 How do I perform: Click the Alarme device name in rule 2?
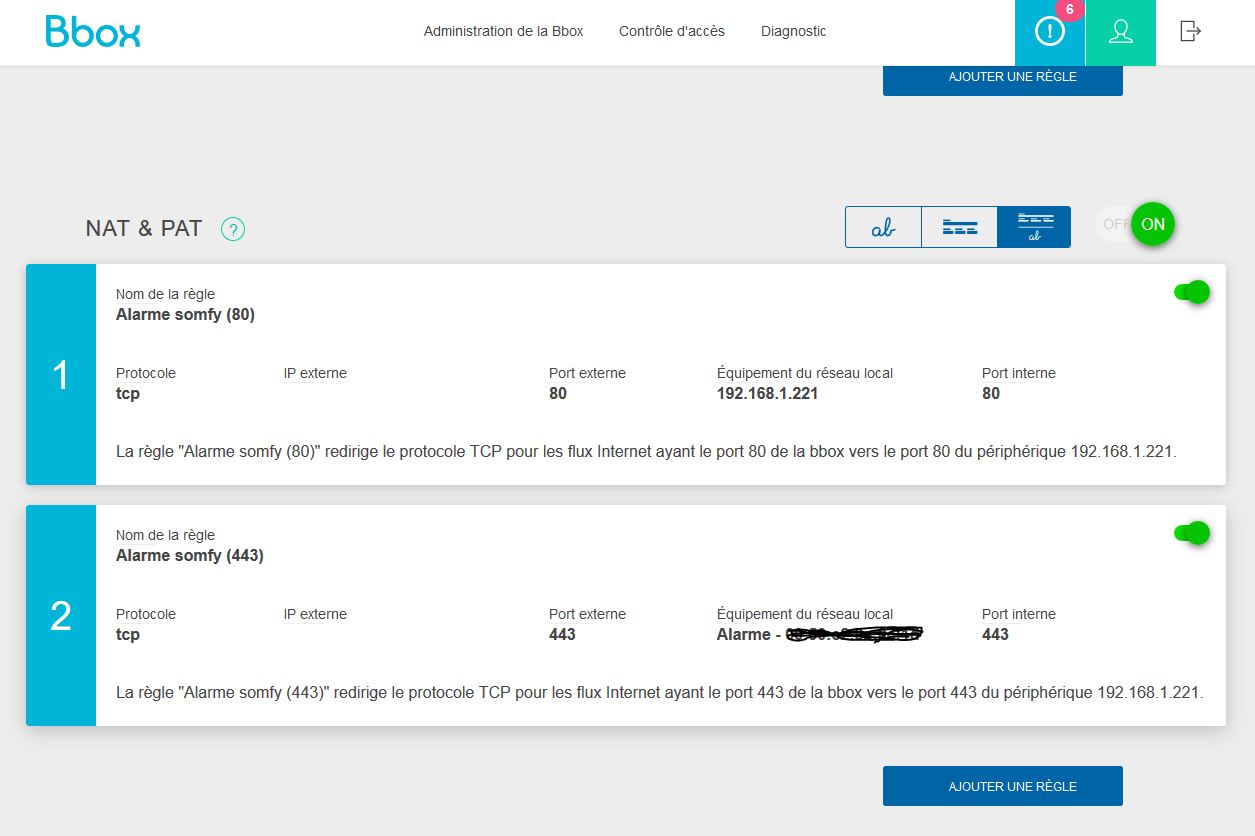820,634
